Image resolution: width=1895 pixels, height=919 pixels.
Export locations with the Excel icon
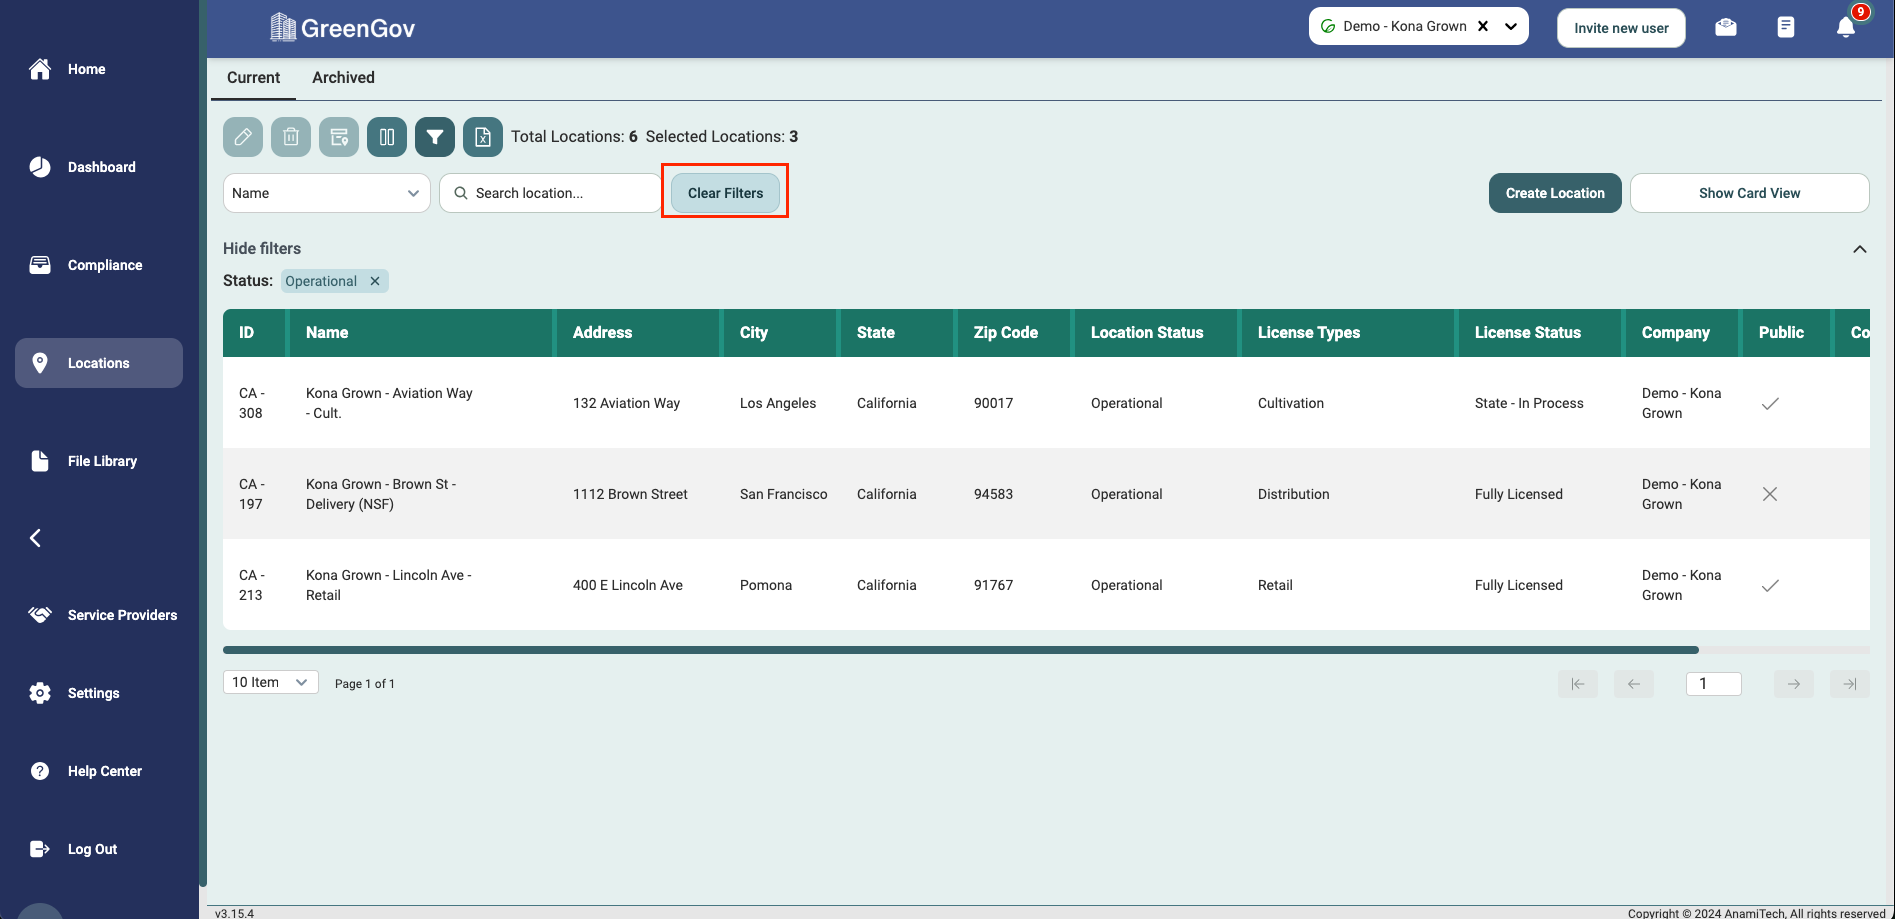click(x=483, y=137)
